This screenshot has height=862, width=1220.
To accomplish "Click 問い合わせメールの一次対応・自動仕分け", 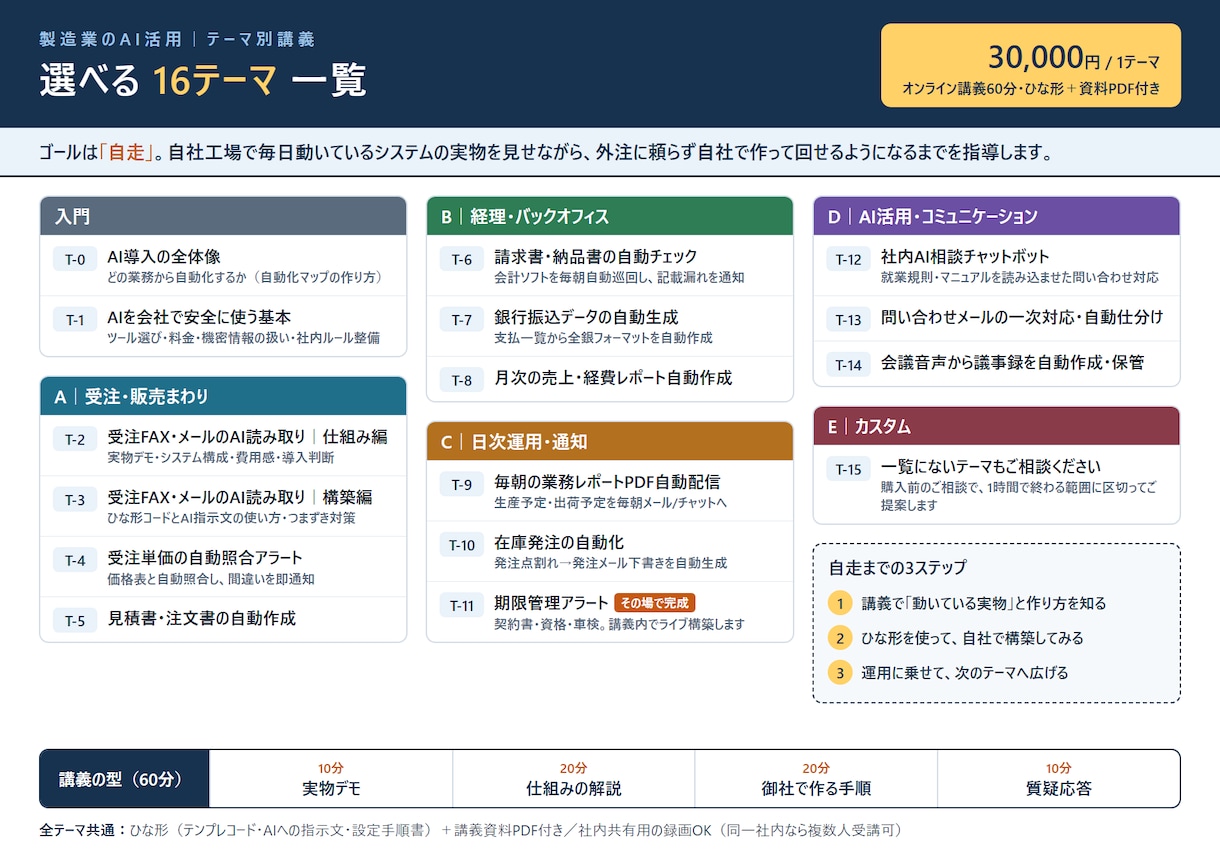I will (x=1022, y=317).
